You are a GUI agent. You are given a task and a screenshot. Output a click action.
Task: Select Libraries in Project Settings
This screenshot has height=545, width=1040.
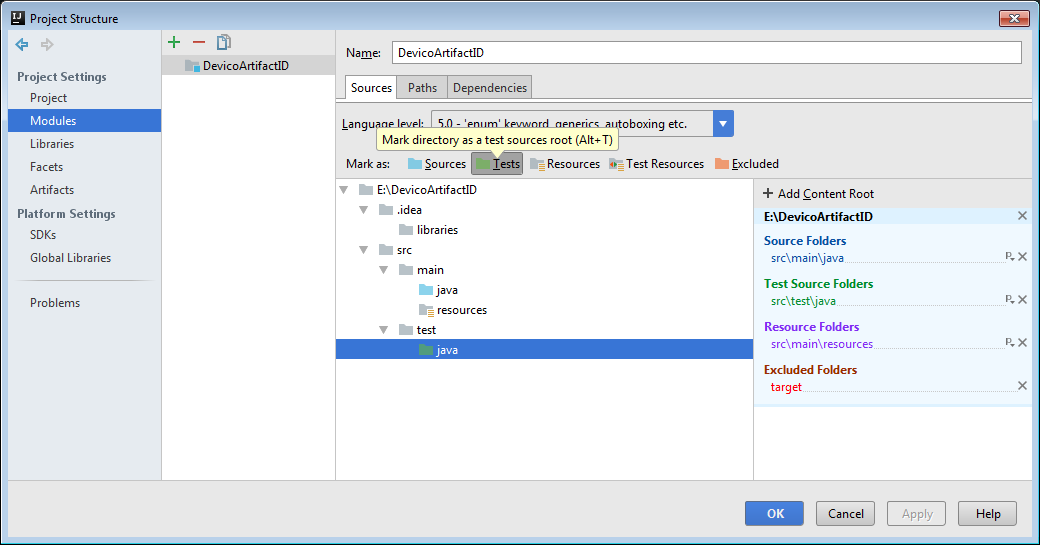pyautogui.click(x=52, y=144)
